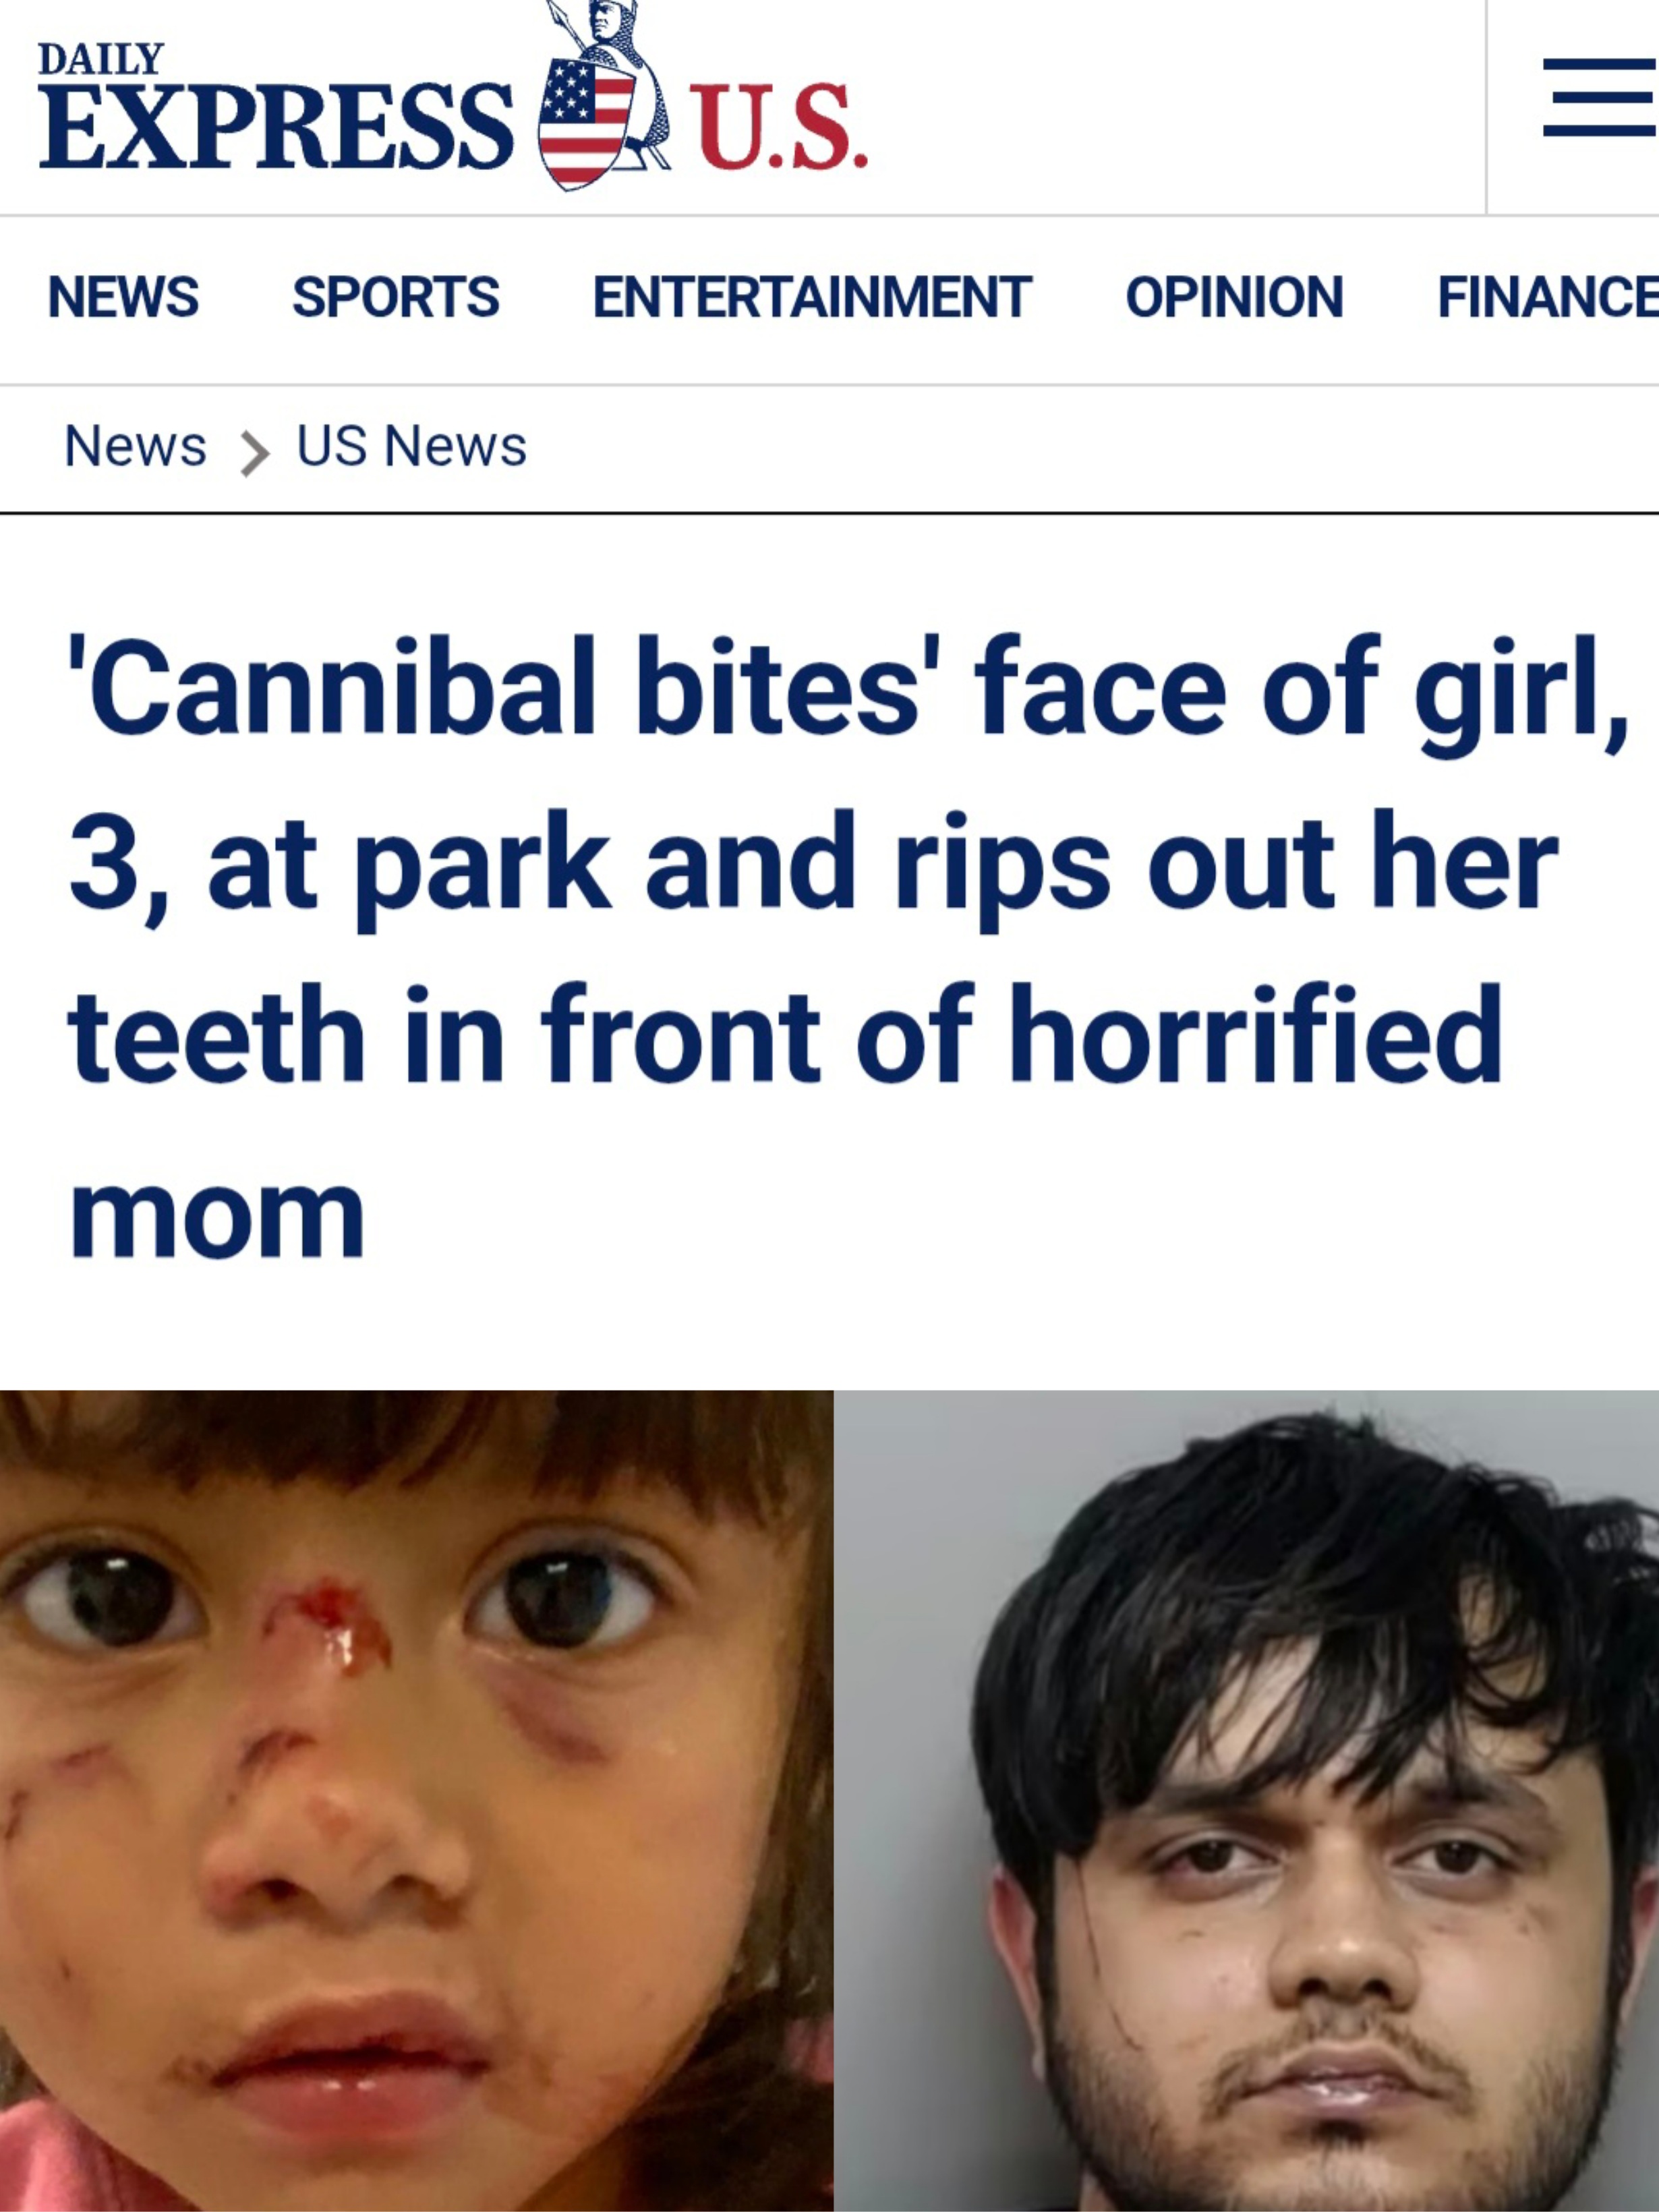Image resolution: width=1659 pixels, height=2212 pixels.
Task: Click the word DAILY in masthead
Action: (100, 60)
